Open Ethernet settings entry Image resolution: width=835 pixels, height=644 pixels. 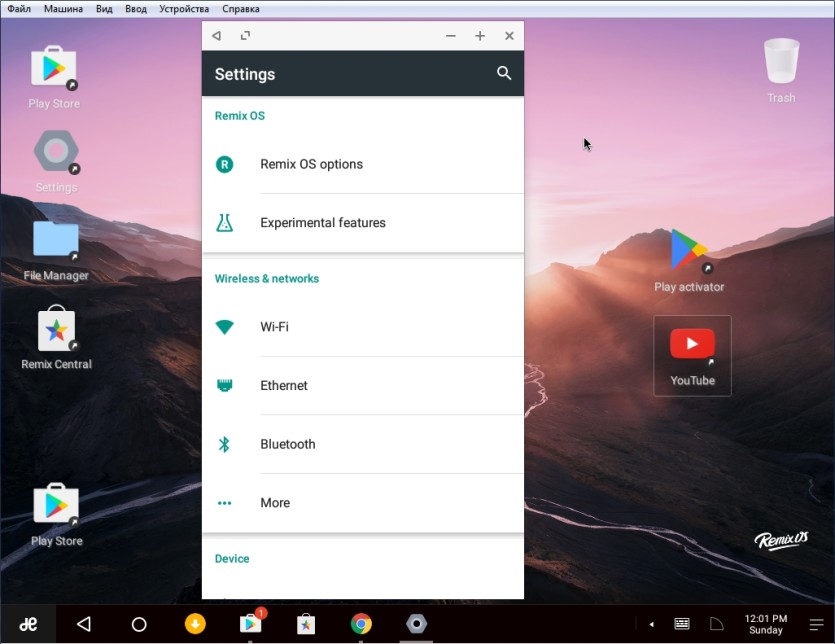pyautogui.click(x=363, y=385)
